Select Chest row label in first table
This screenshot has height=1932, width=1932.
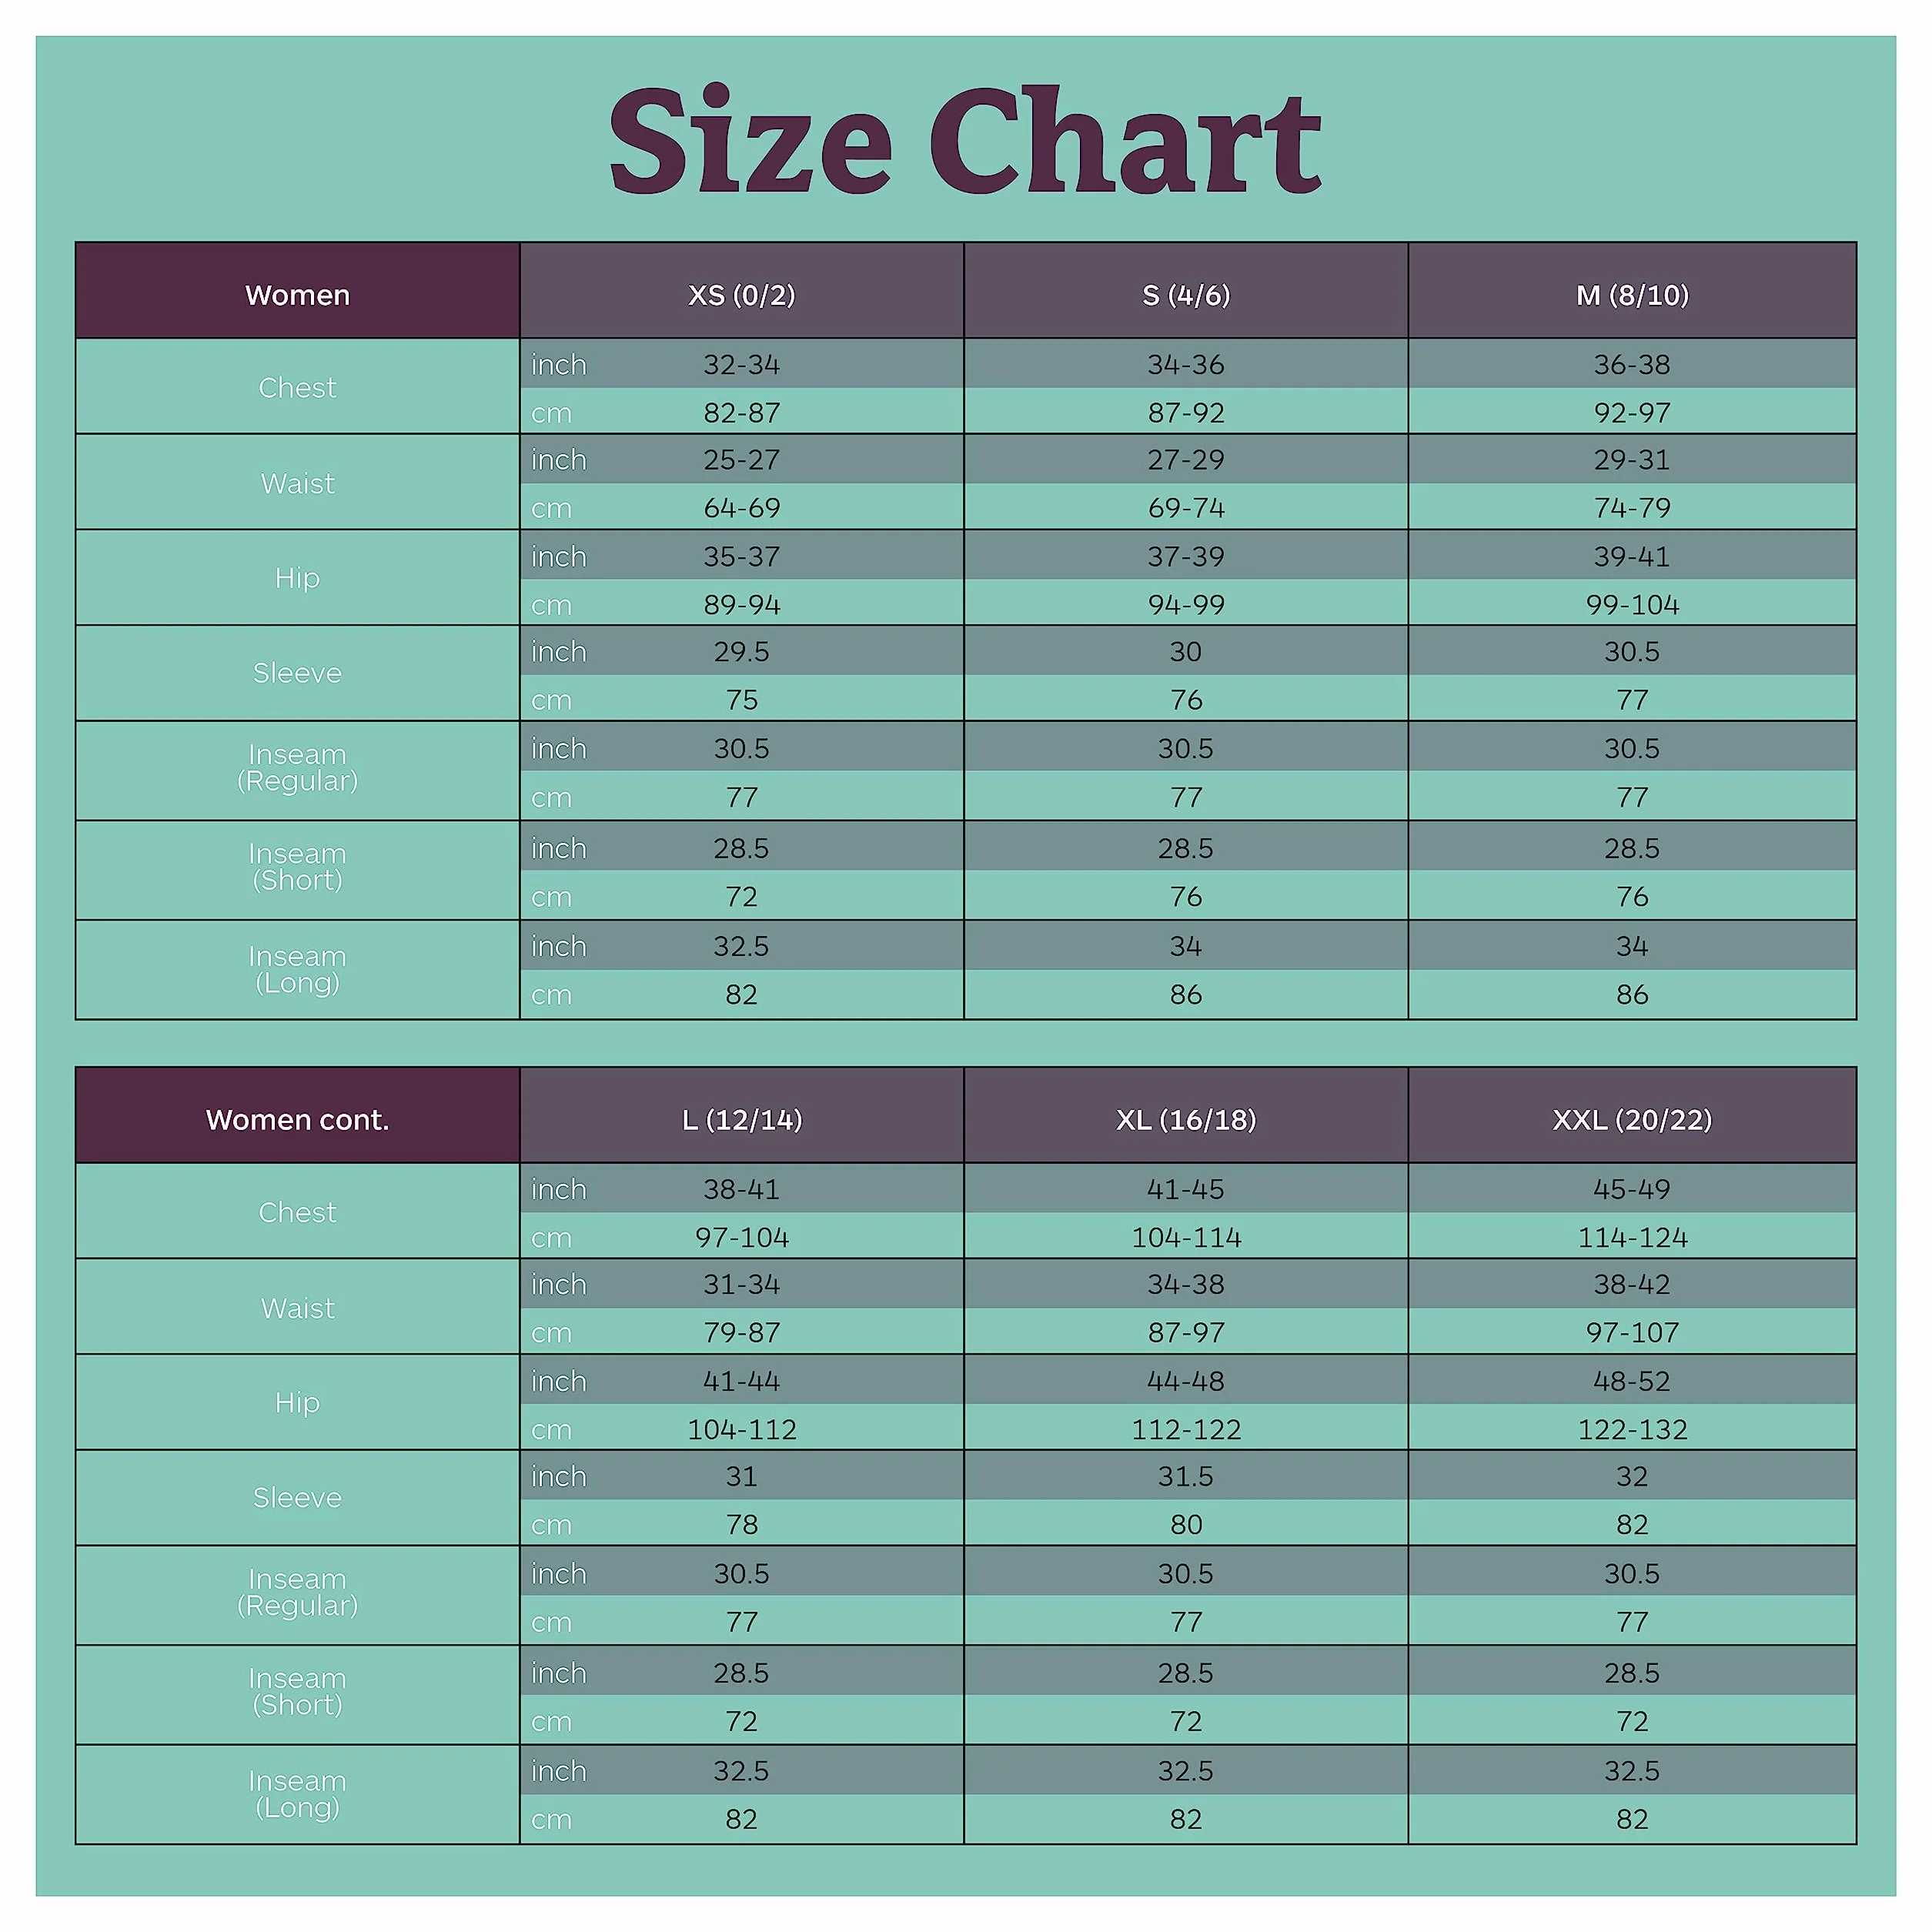[x=297, y=387]
